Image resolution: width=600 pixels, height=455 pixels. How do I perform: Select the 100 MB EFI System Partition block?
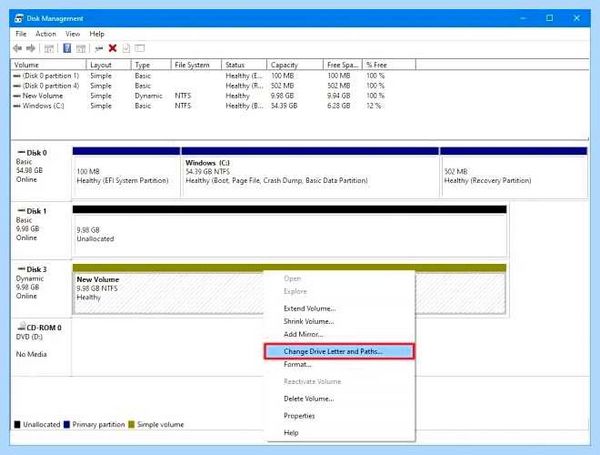click(x=126, y=173)
